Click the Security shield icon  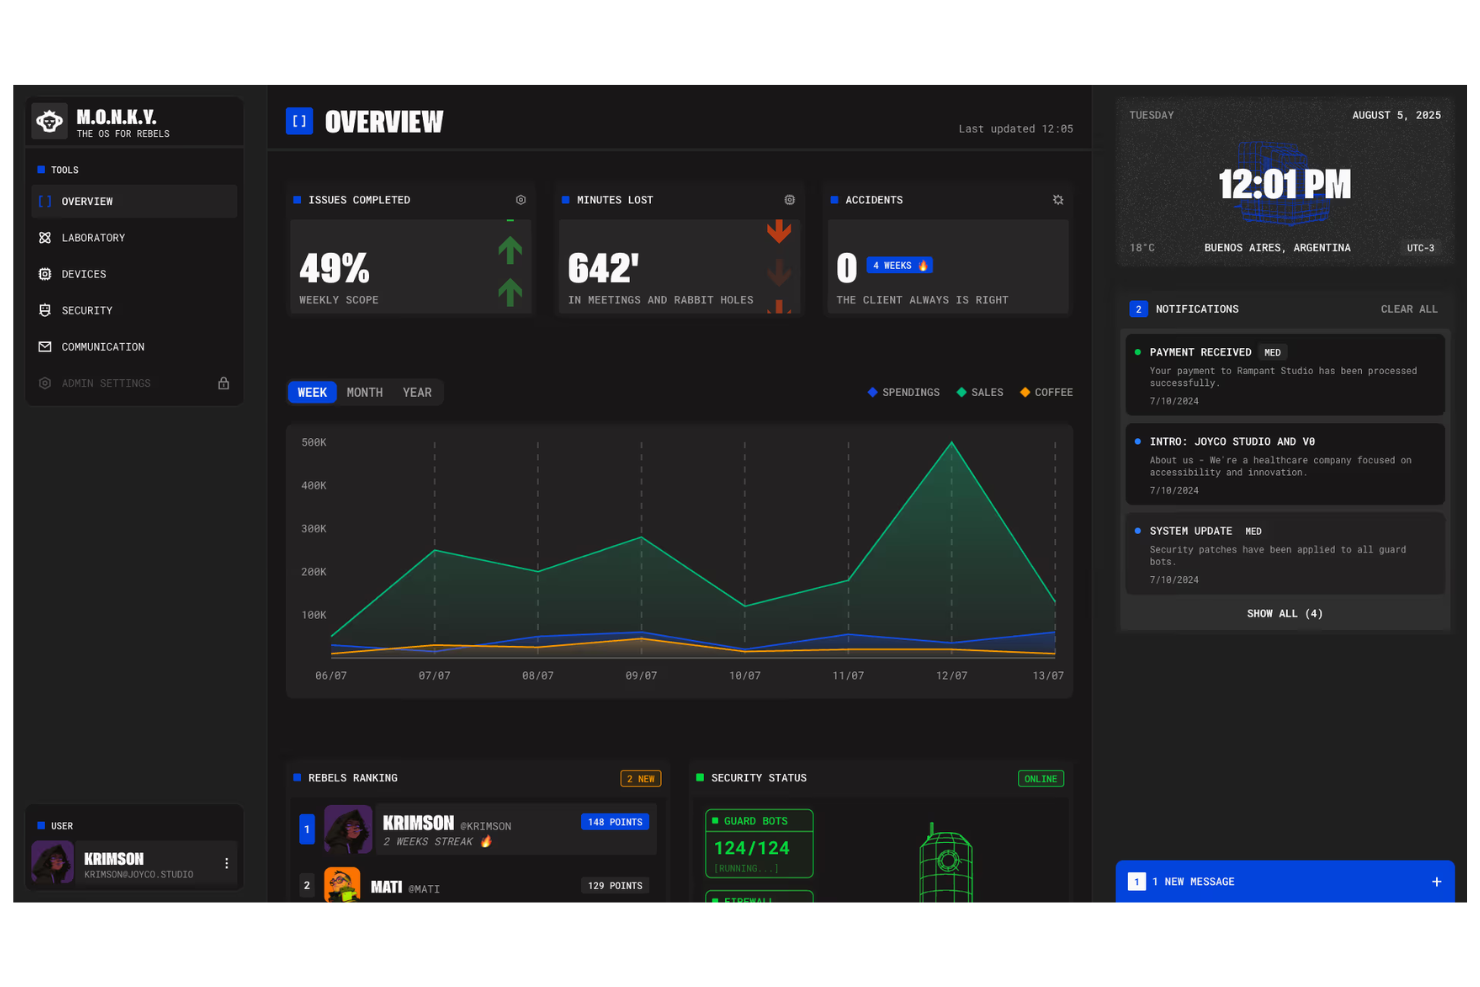tap(45, 311)
